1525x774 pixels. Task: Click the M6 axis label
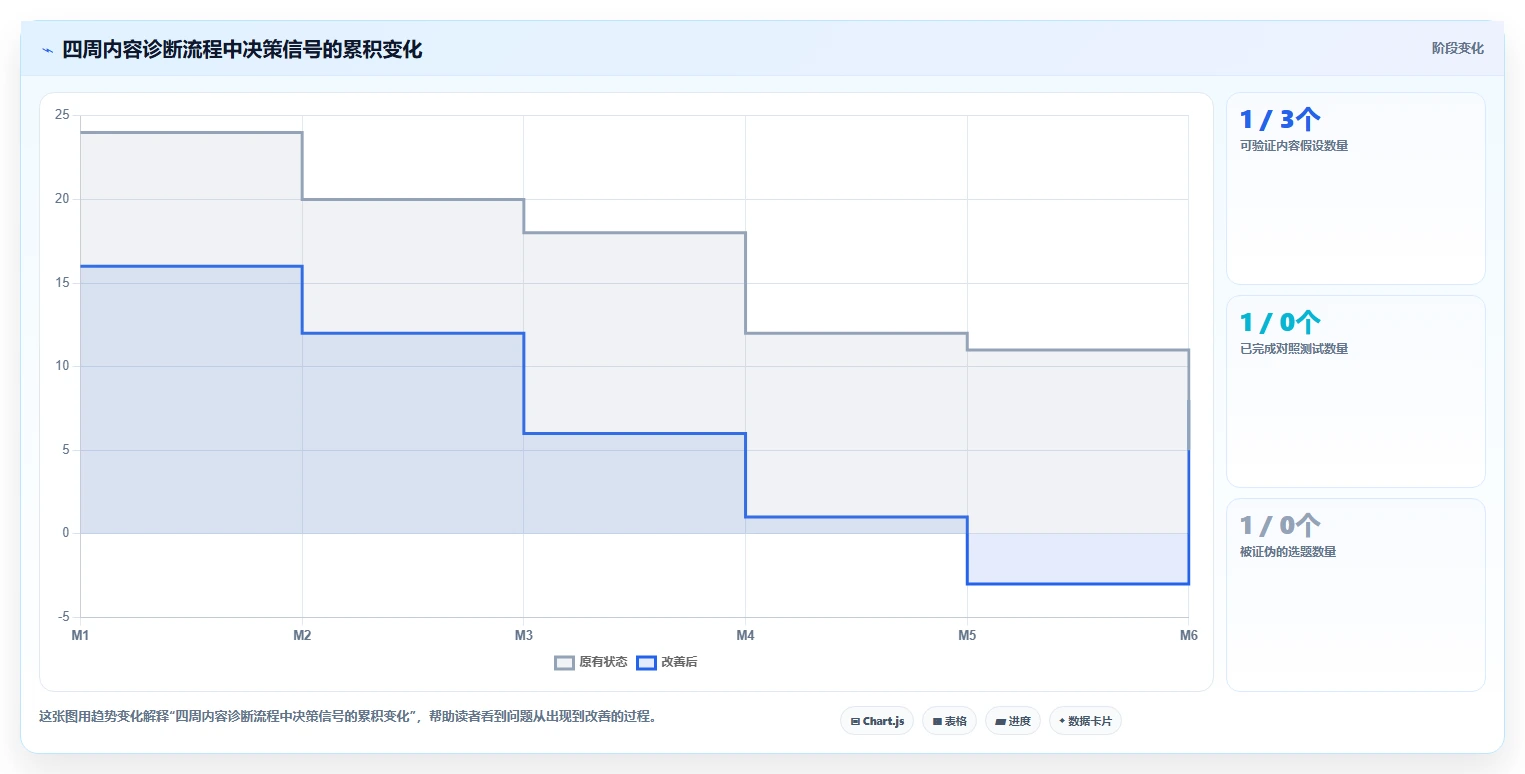[1188, 635]
